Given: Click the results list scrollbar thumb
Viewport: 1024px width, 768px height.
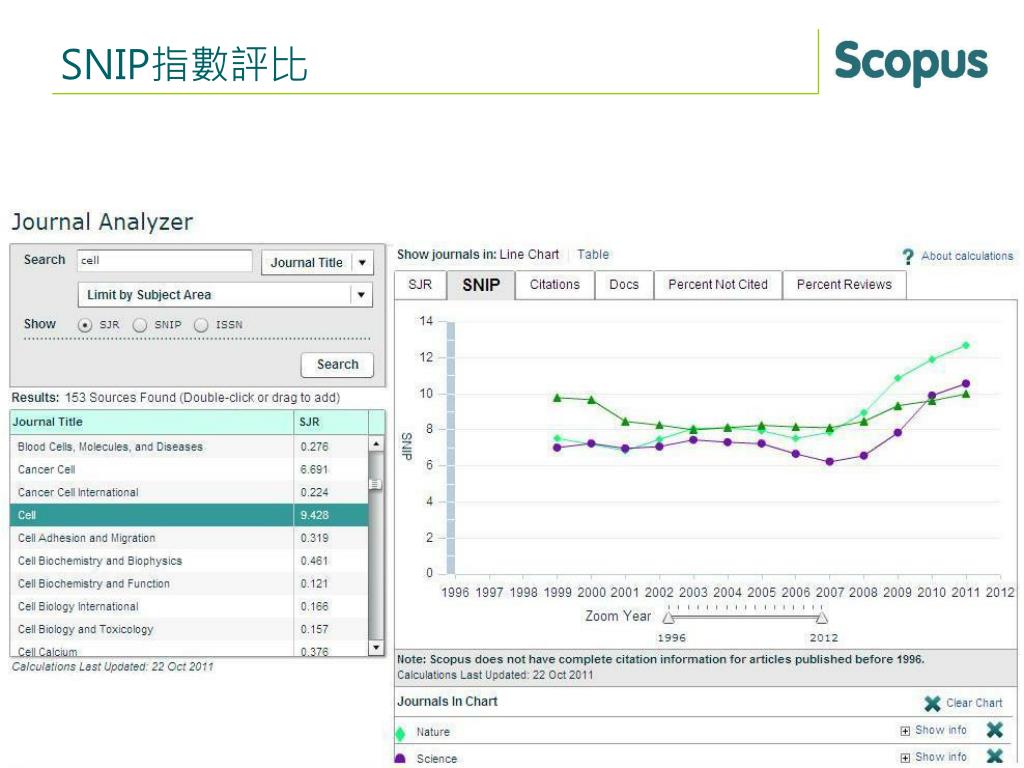Looking at the screenshot, I should pyautogui.click(x=376, y=484).
